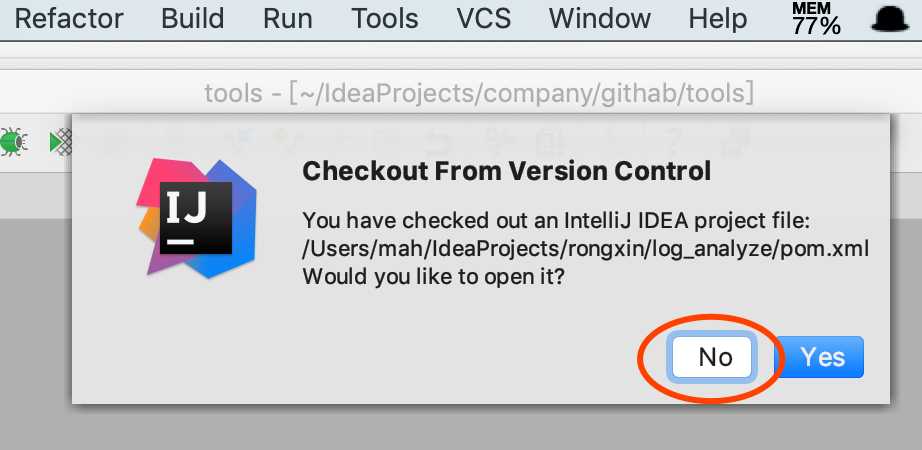Click the green Debug bug icon
The height and width of the screenshot is (450, 922).
(x=13, y=142)
